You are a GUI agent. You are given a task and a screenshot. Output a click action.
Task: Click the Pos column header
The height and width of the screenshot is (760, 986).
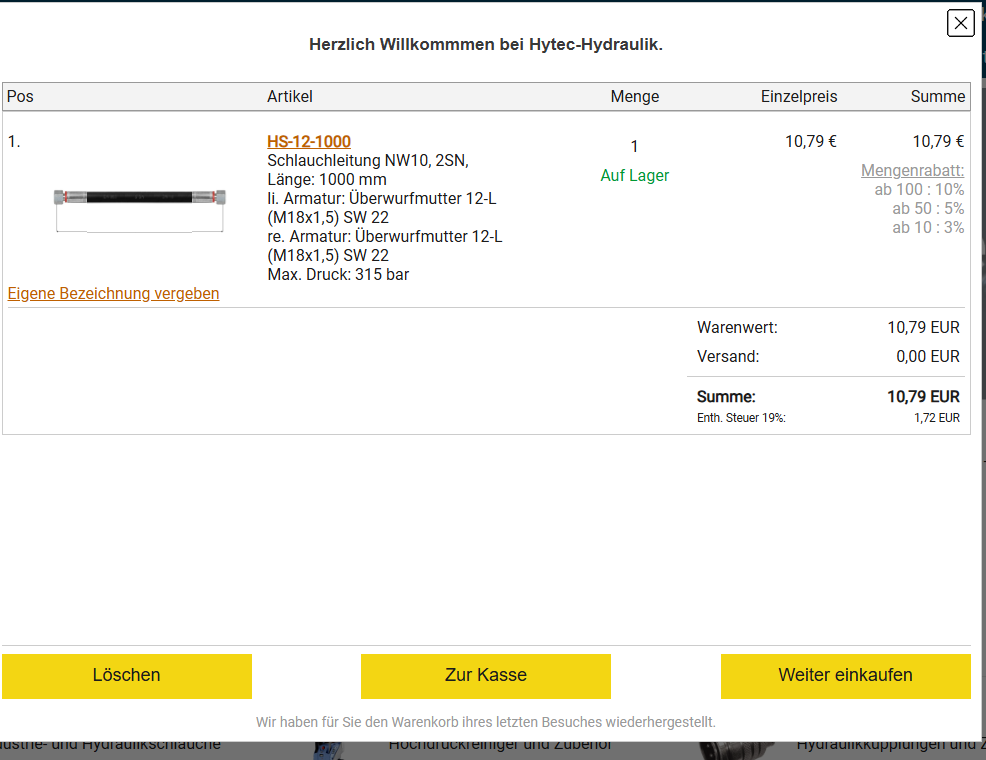click(20, 97)
